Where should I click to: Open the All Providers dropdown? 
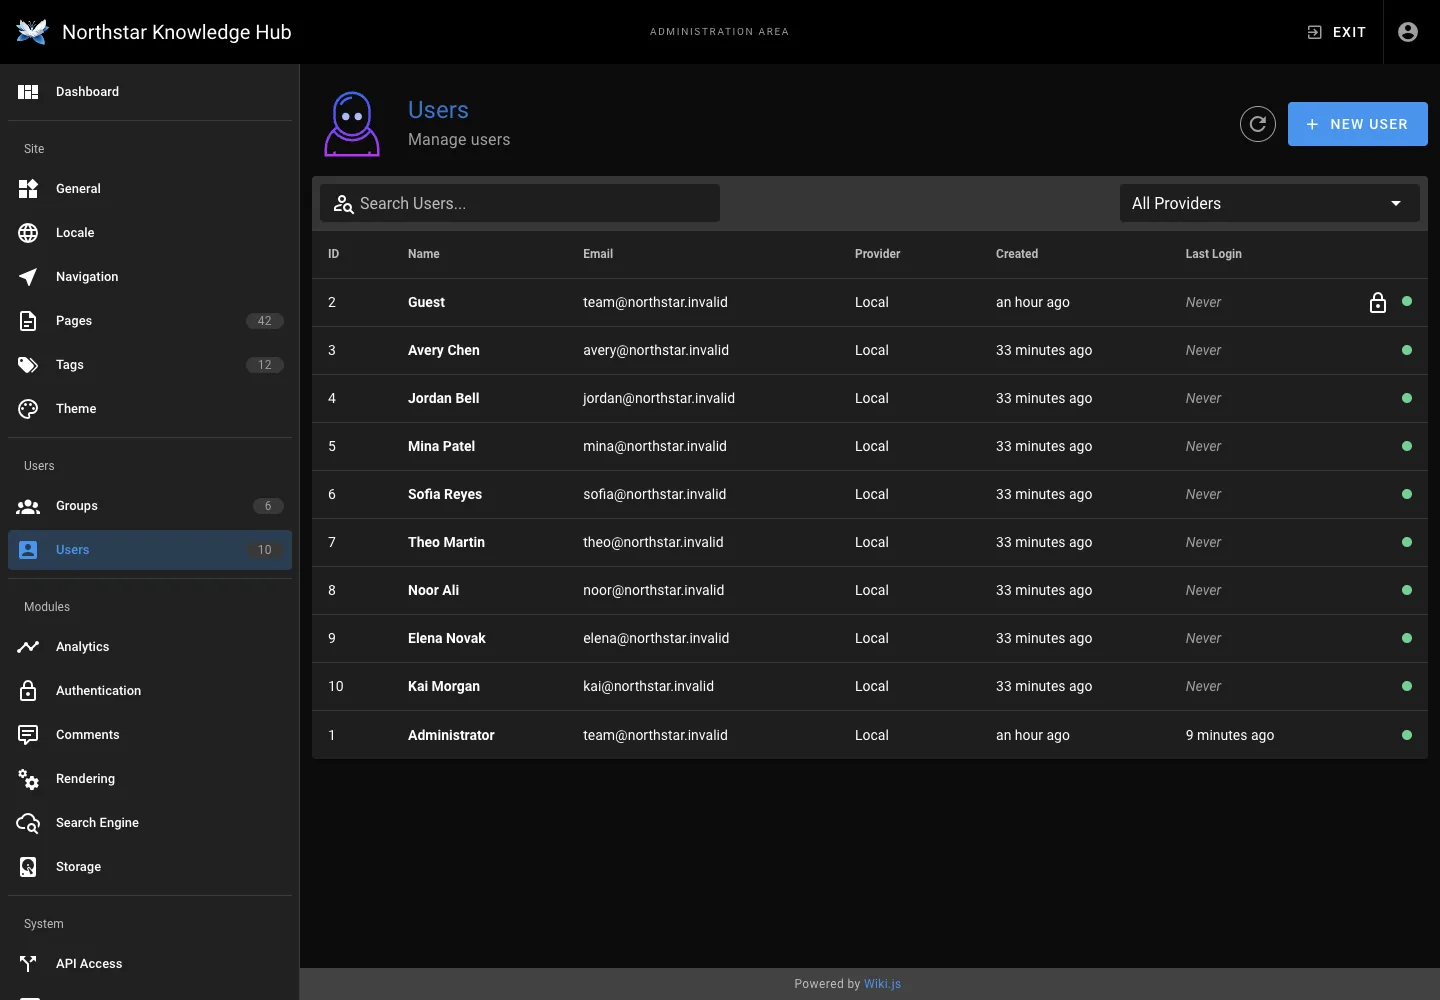1270,203
